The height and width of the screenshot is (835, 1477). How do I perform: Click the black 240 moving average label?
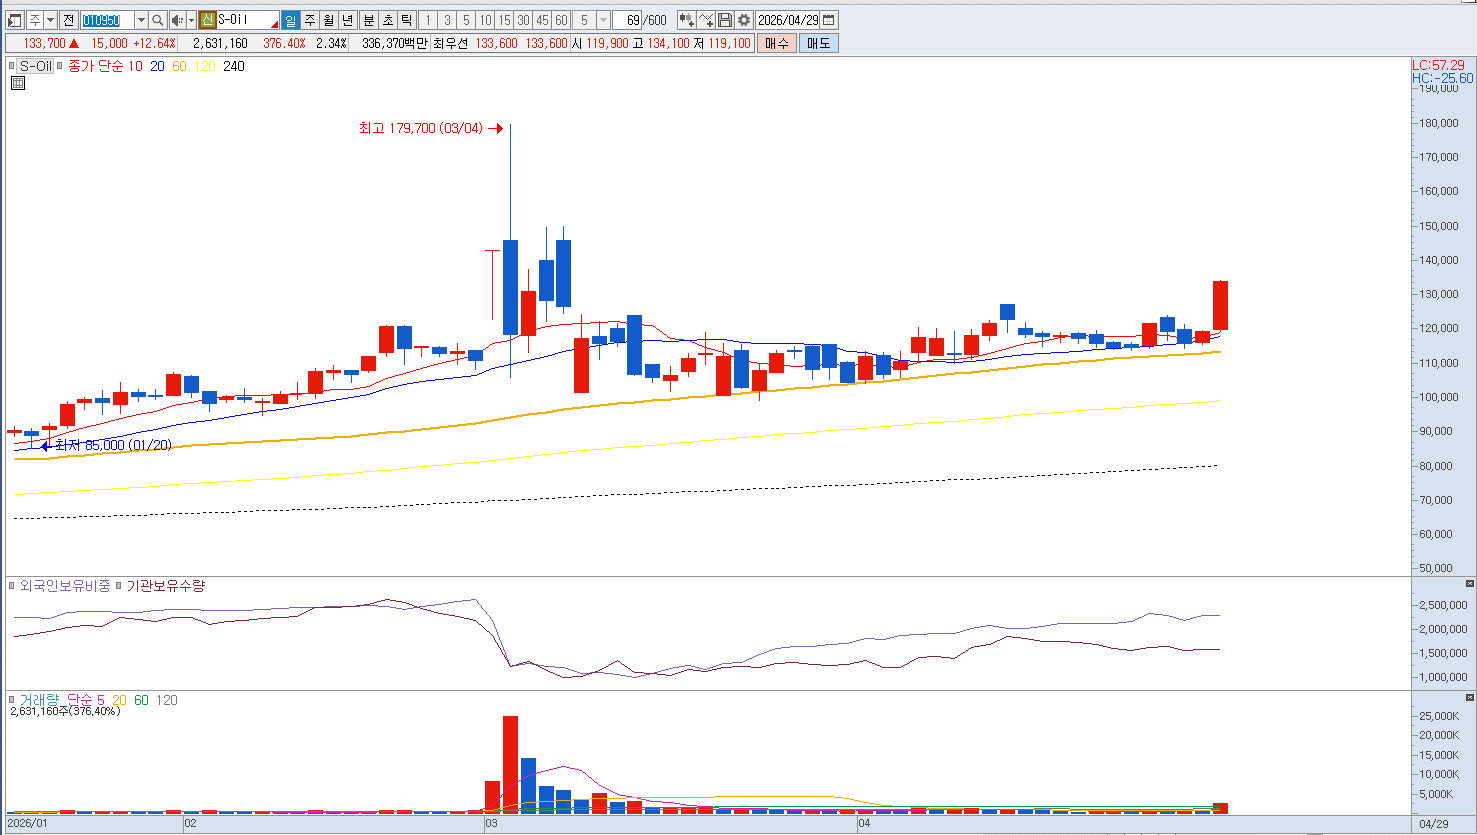tap(234, 66)
